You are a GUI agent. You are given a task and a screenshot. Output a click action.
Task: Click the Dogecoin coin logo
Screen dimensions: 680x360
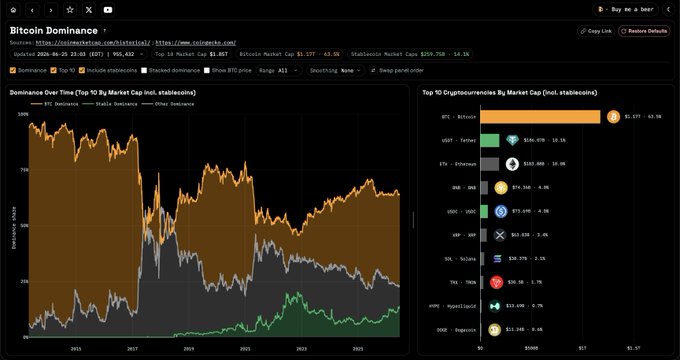point(494,330)
